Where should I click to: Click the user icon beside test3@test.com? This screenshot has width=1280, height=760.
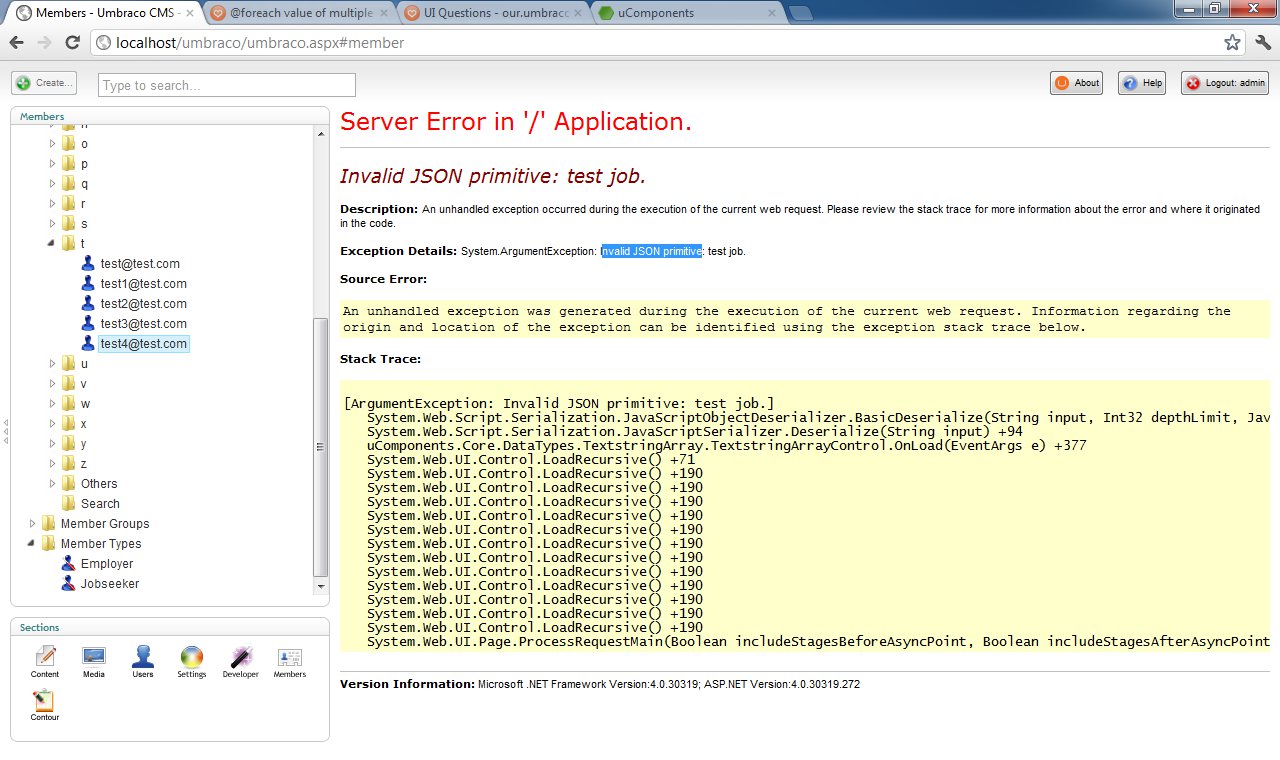tap(88, 324)
